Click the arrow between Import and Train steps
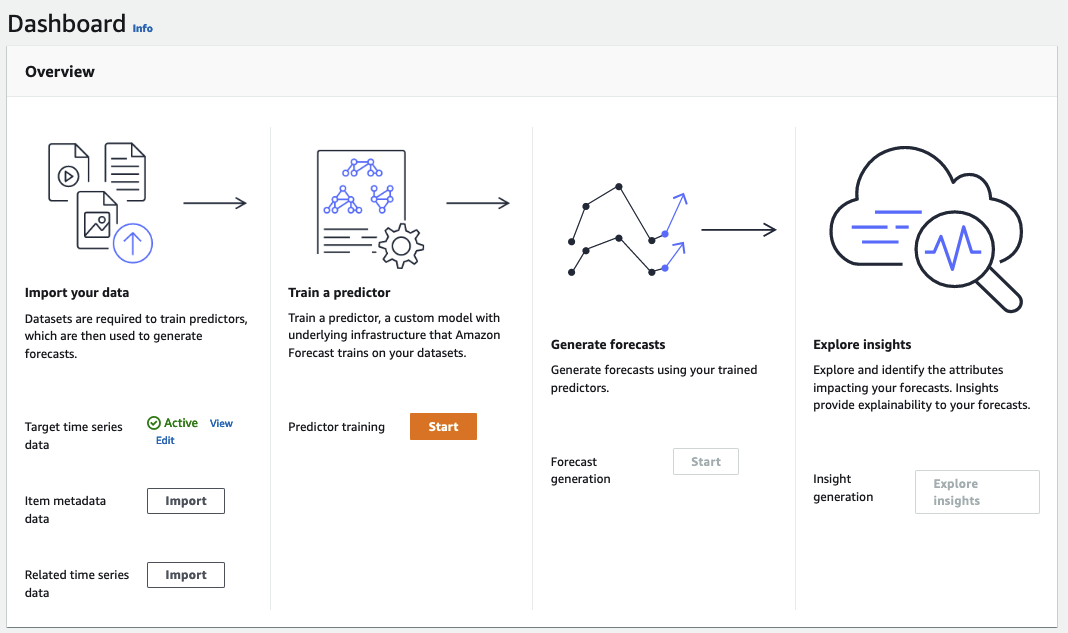The width and height of the screenshot is (1068, 633). (215, 203)
